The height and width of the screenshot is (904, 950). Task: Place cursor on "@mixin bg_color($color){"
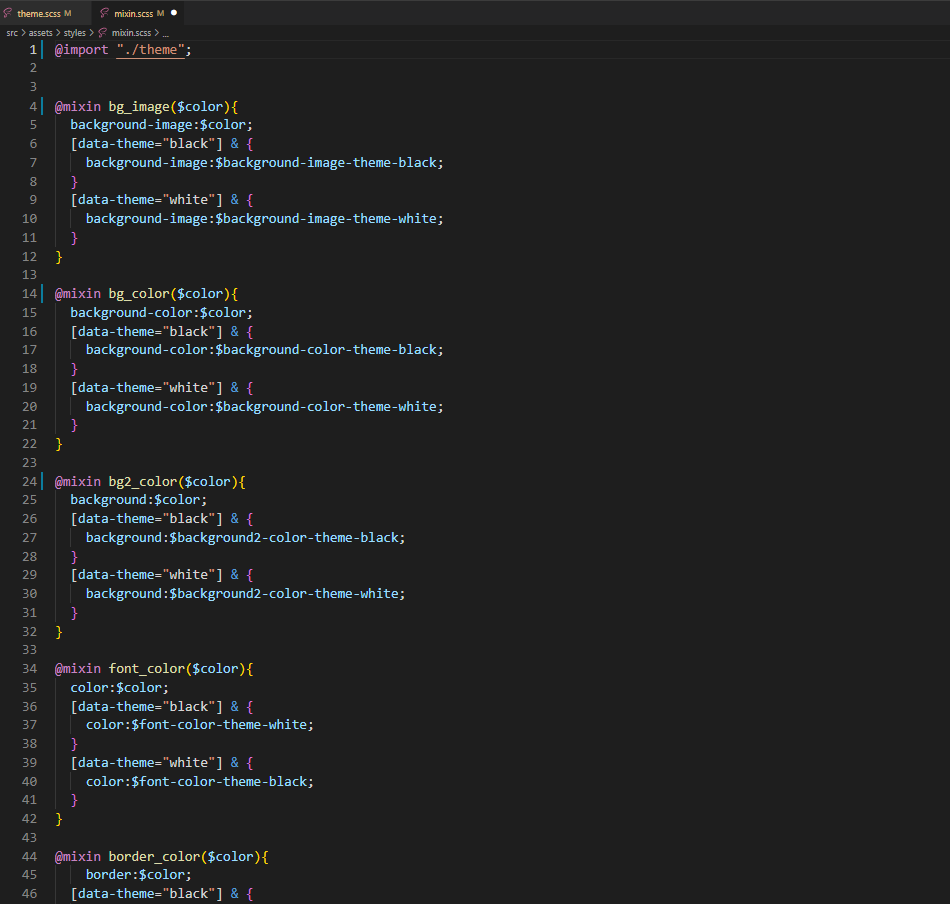(x=146, y=294)
